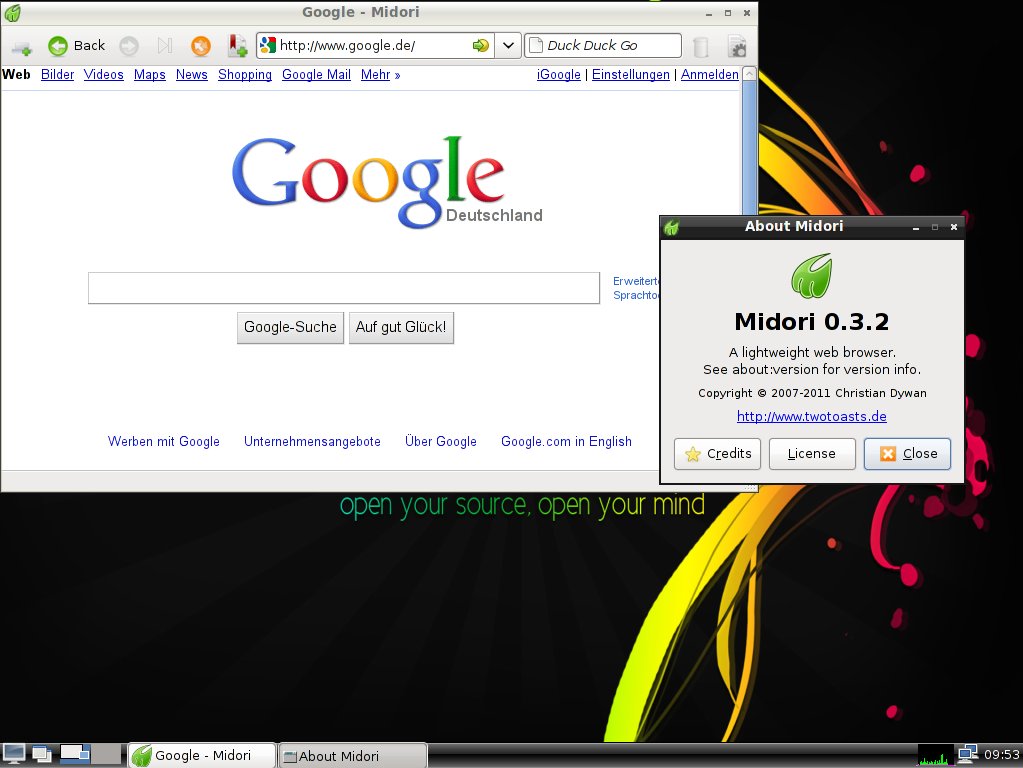Open http://www.twotoasts.de link
1023x768 pixels.
[812, 416]
